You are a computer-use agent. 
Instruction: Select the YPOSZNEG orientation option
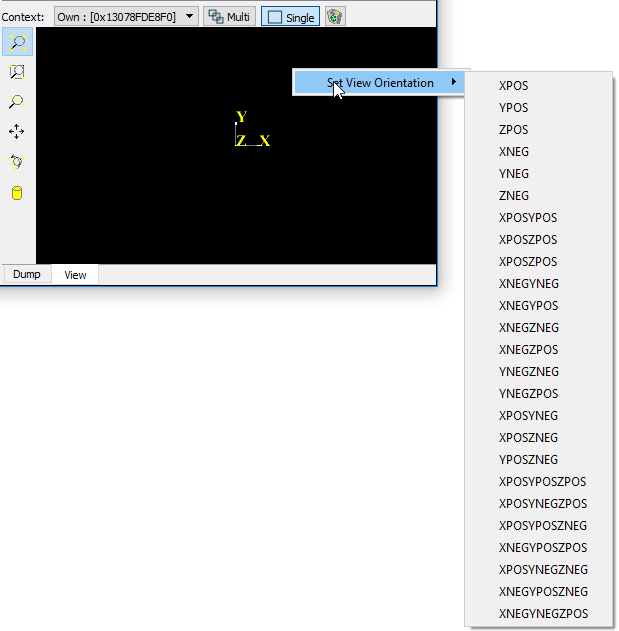pos(528,460)
